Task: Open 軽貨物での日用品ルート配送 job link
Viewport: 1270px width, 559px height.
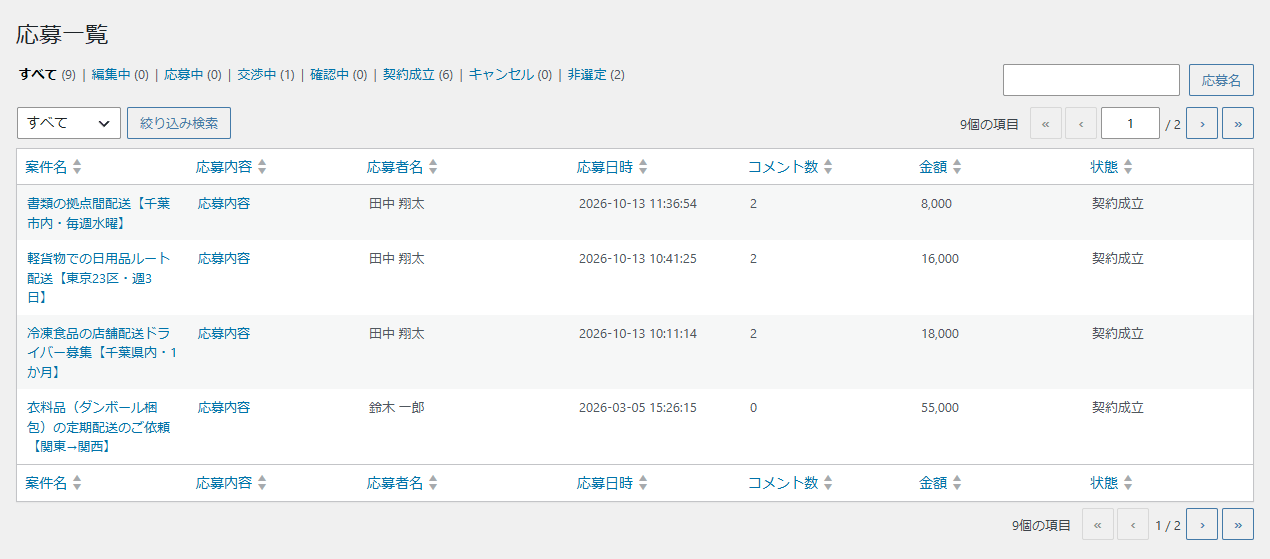Action: point(98,277)
